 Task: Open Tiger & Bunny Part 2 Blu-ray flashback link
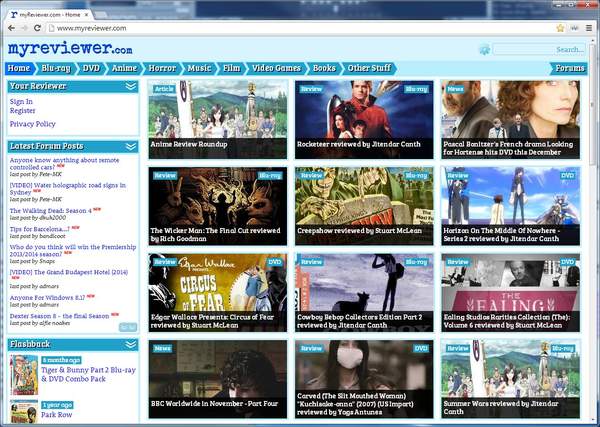[x=88, y=375]
